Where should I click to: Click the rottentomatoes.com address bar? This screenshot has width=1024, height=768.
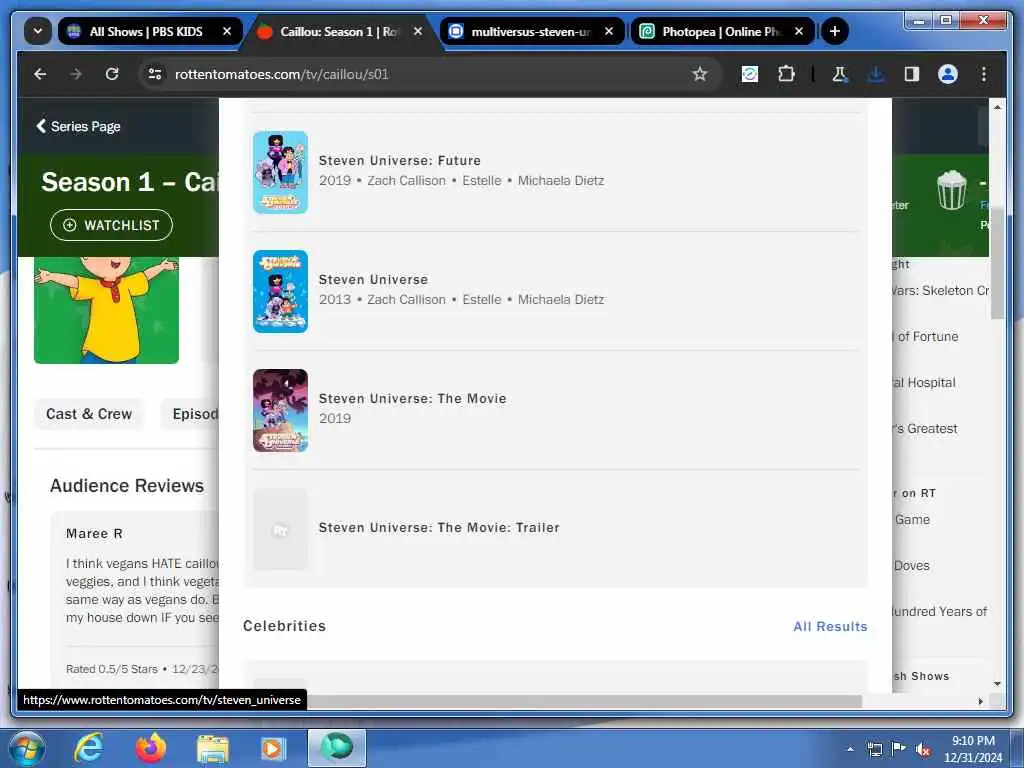click(x=431, y=74)
